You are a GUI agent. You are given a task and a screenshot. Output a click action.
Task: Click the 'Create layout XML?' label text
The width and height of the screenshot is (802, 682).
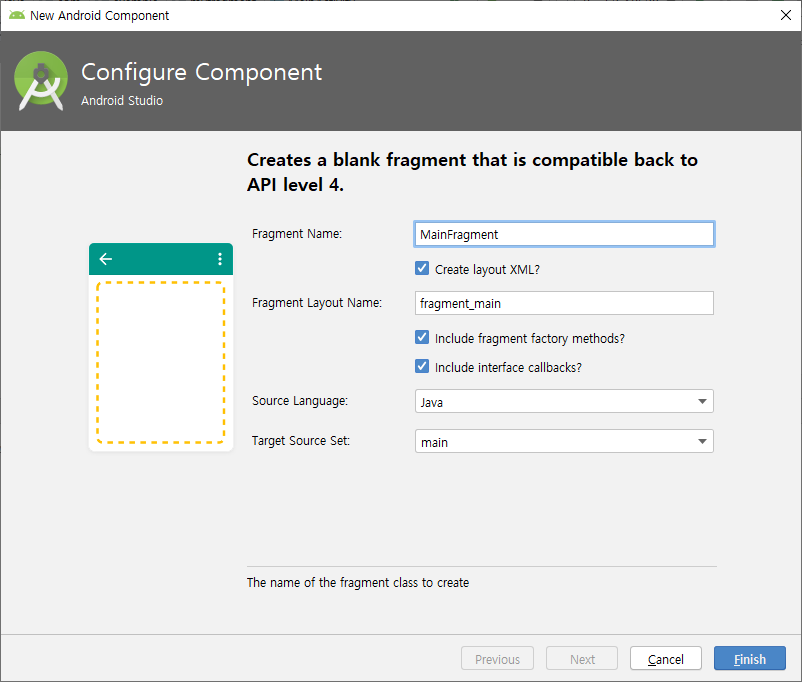tap(487, 270)
